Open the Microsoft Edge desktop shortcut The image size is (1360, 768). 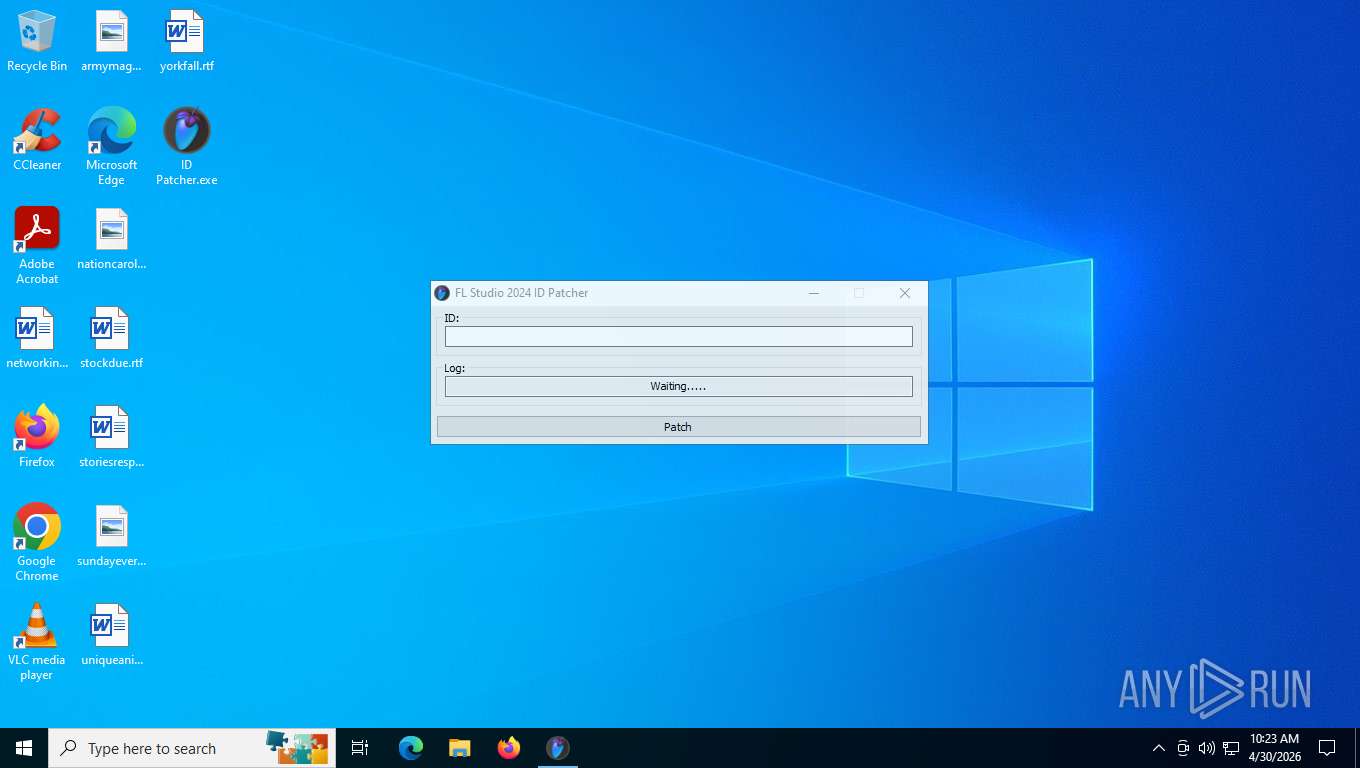coord(111,147)
